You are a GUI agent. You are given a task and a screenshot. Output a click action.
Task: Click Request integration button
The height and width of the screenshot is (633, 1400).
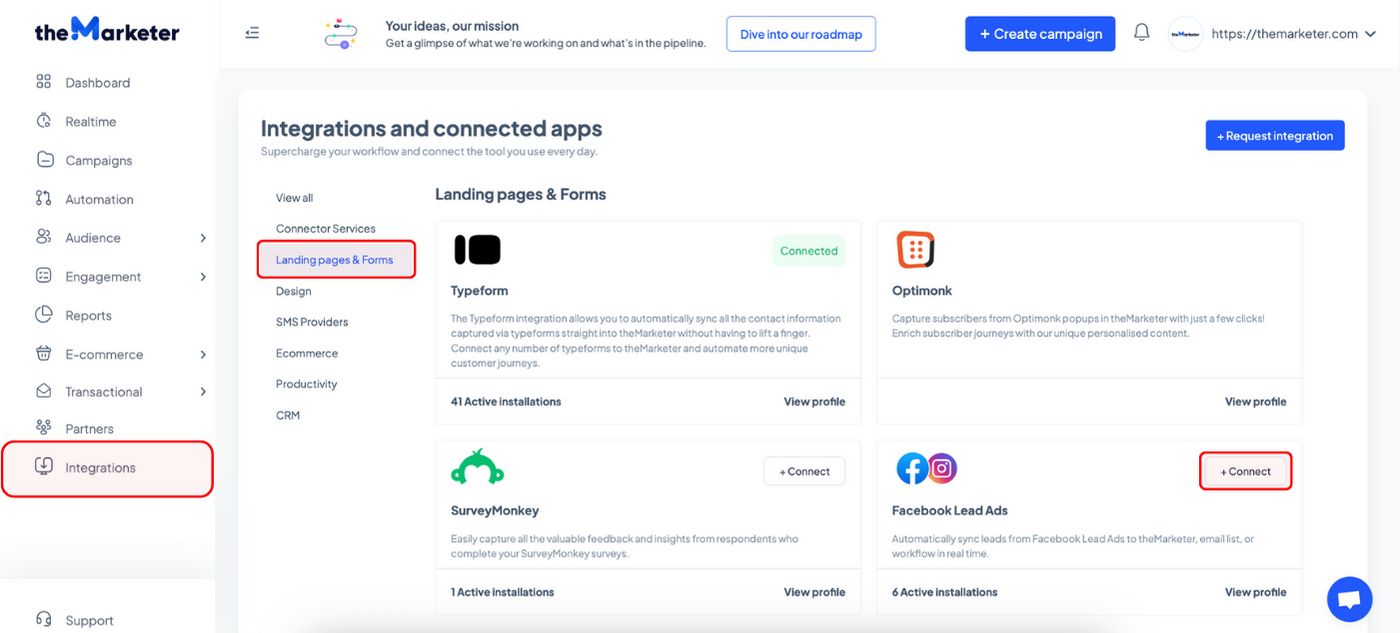1275,136
